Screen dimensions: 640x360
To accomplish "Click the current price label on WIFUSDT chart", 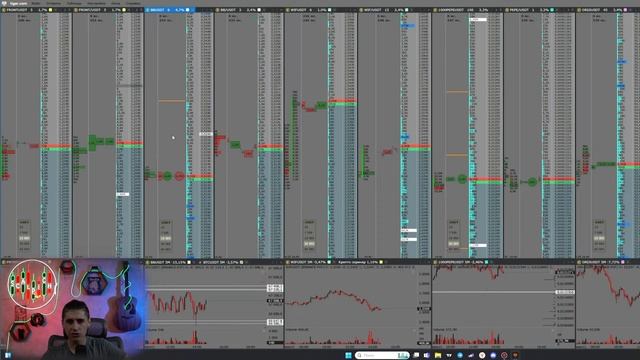I will point(424,309).
